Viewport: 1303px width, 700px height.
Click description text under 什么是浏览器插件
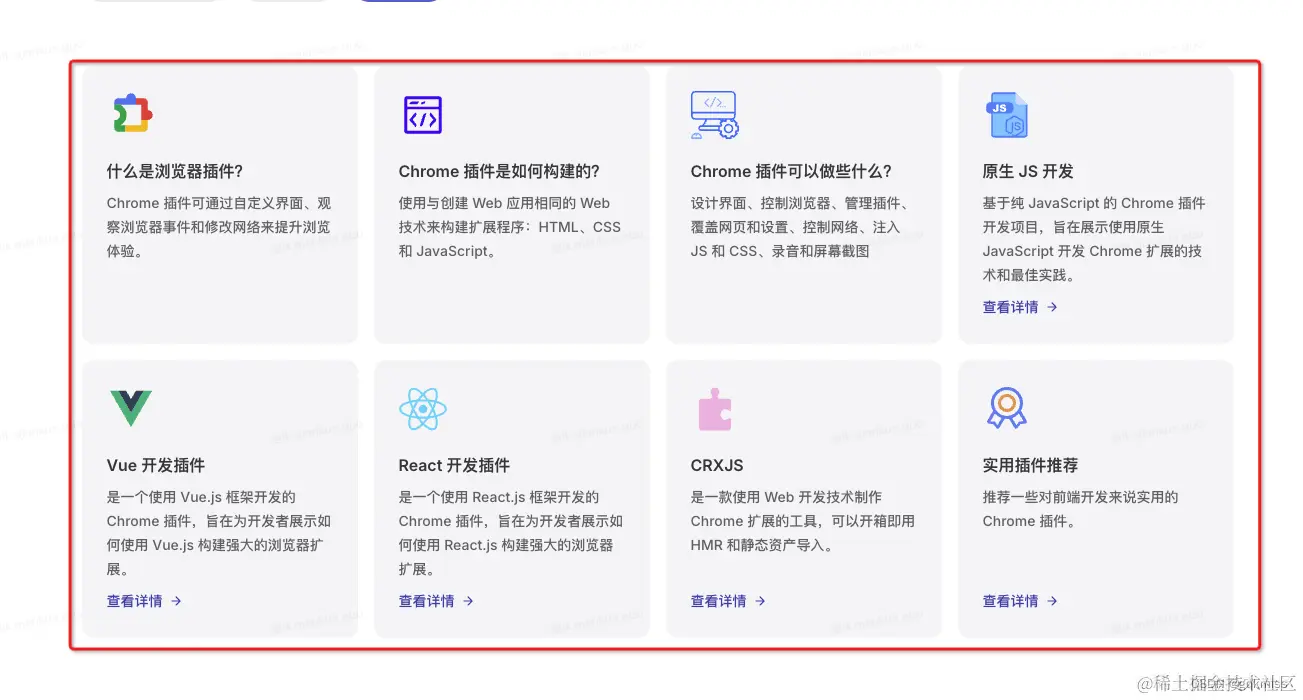tap(219, 227)
